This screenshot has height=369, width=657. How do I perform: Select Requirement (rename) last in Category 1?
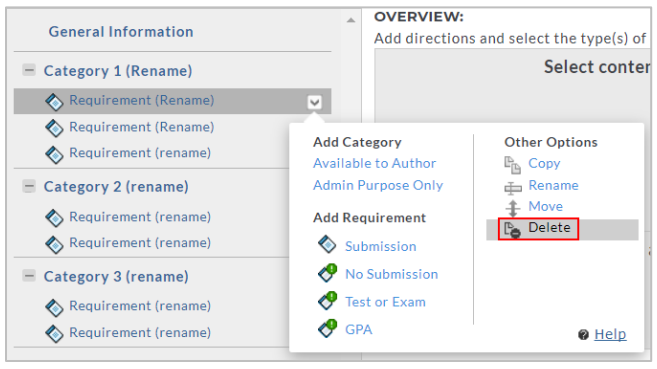click(x=140, y=153)
